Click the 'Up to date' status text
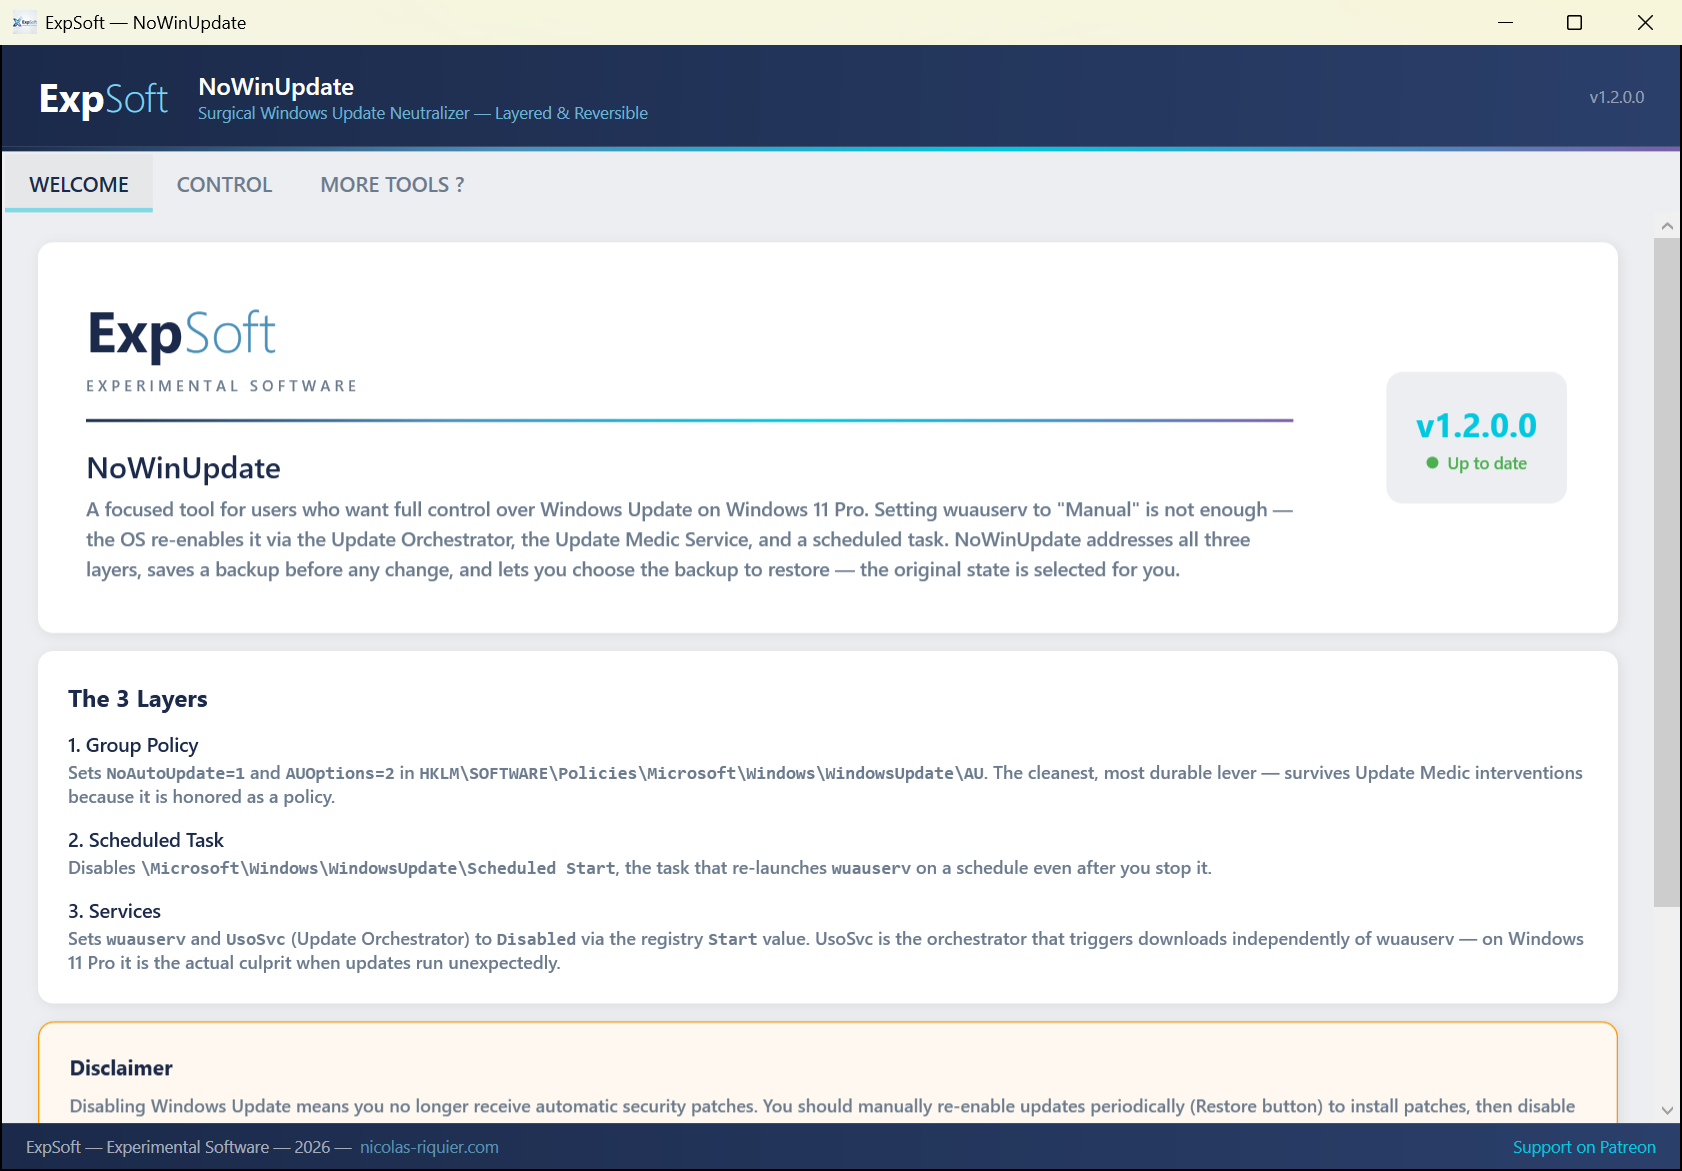The image size is (1682, 1171). (1487, 463)
